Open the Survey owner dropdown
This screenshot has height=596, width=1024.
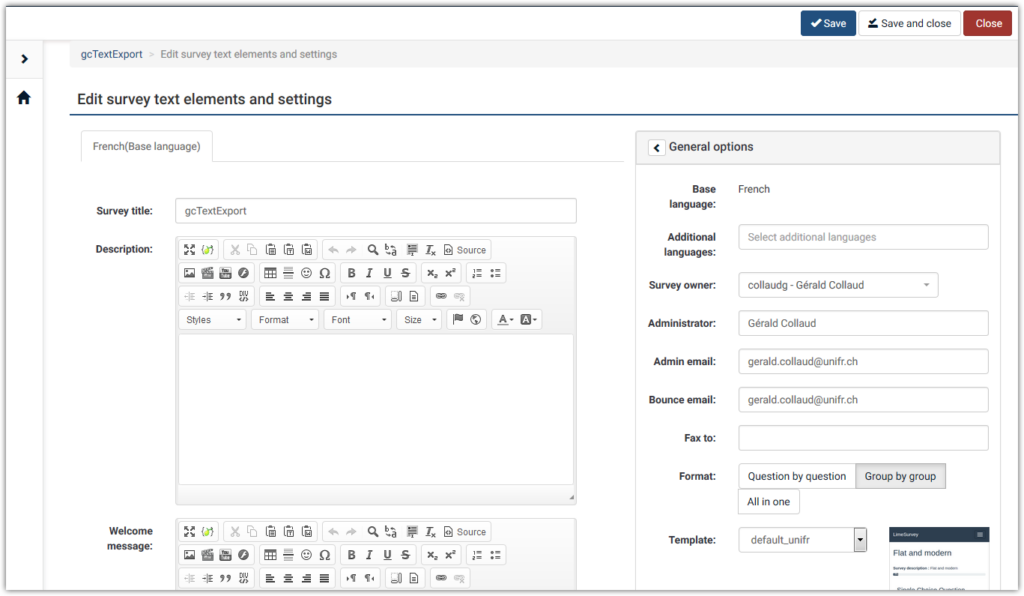(839, 285)
